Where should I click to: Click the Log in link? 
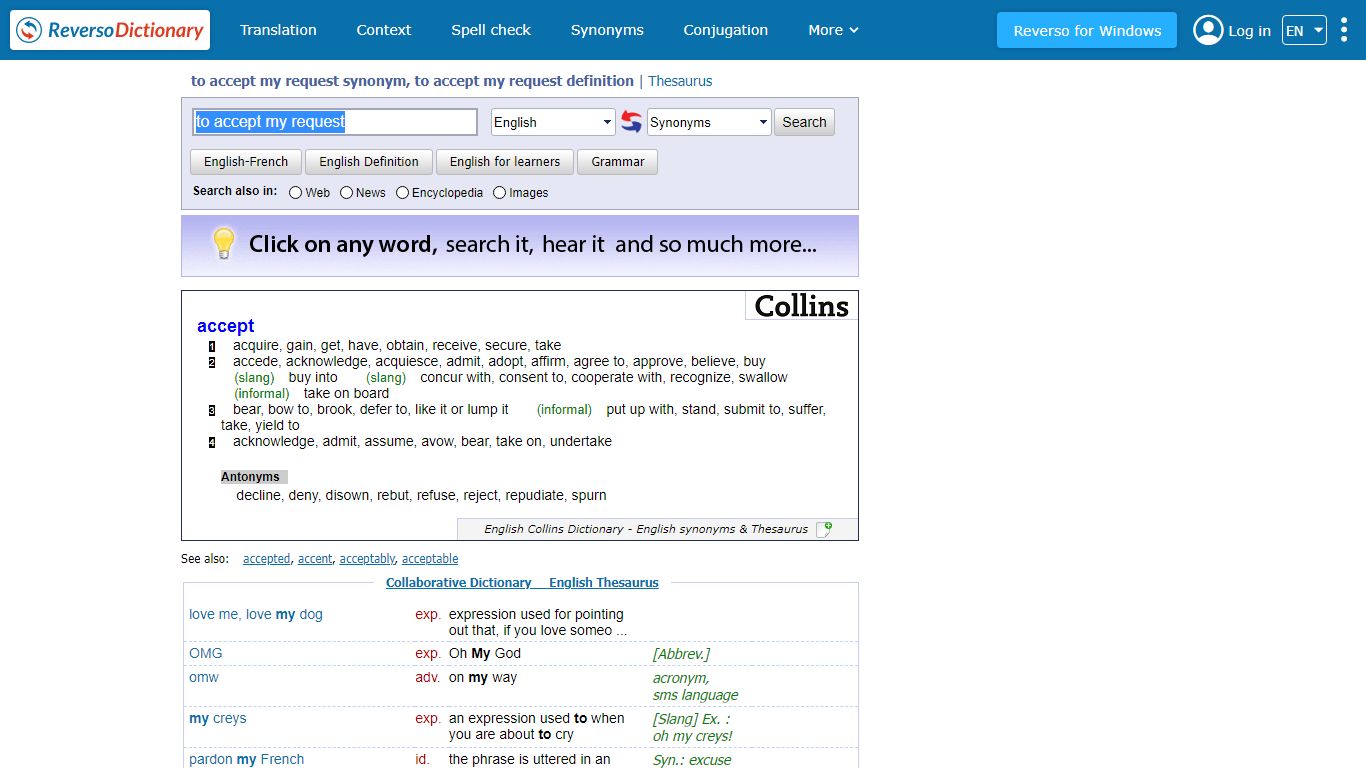pos(1249,31)
